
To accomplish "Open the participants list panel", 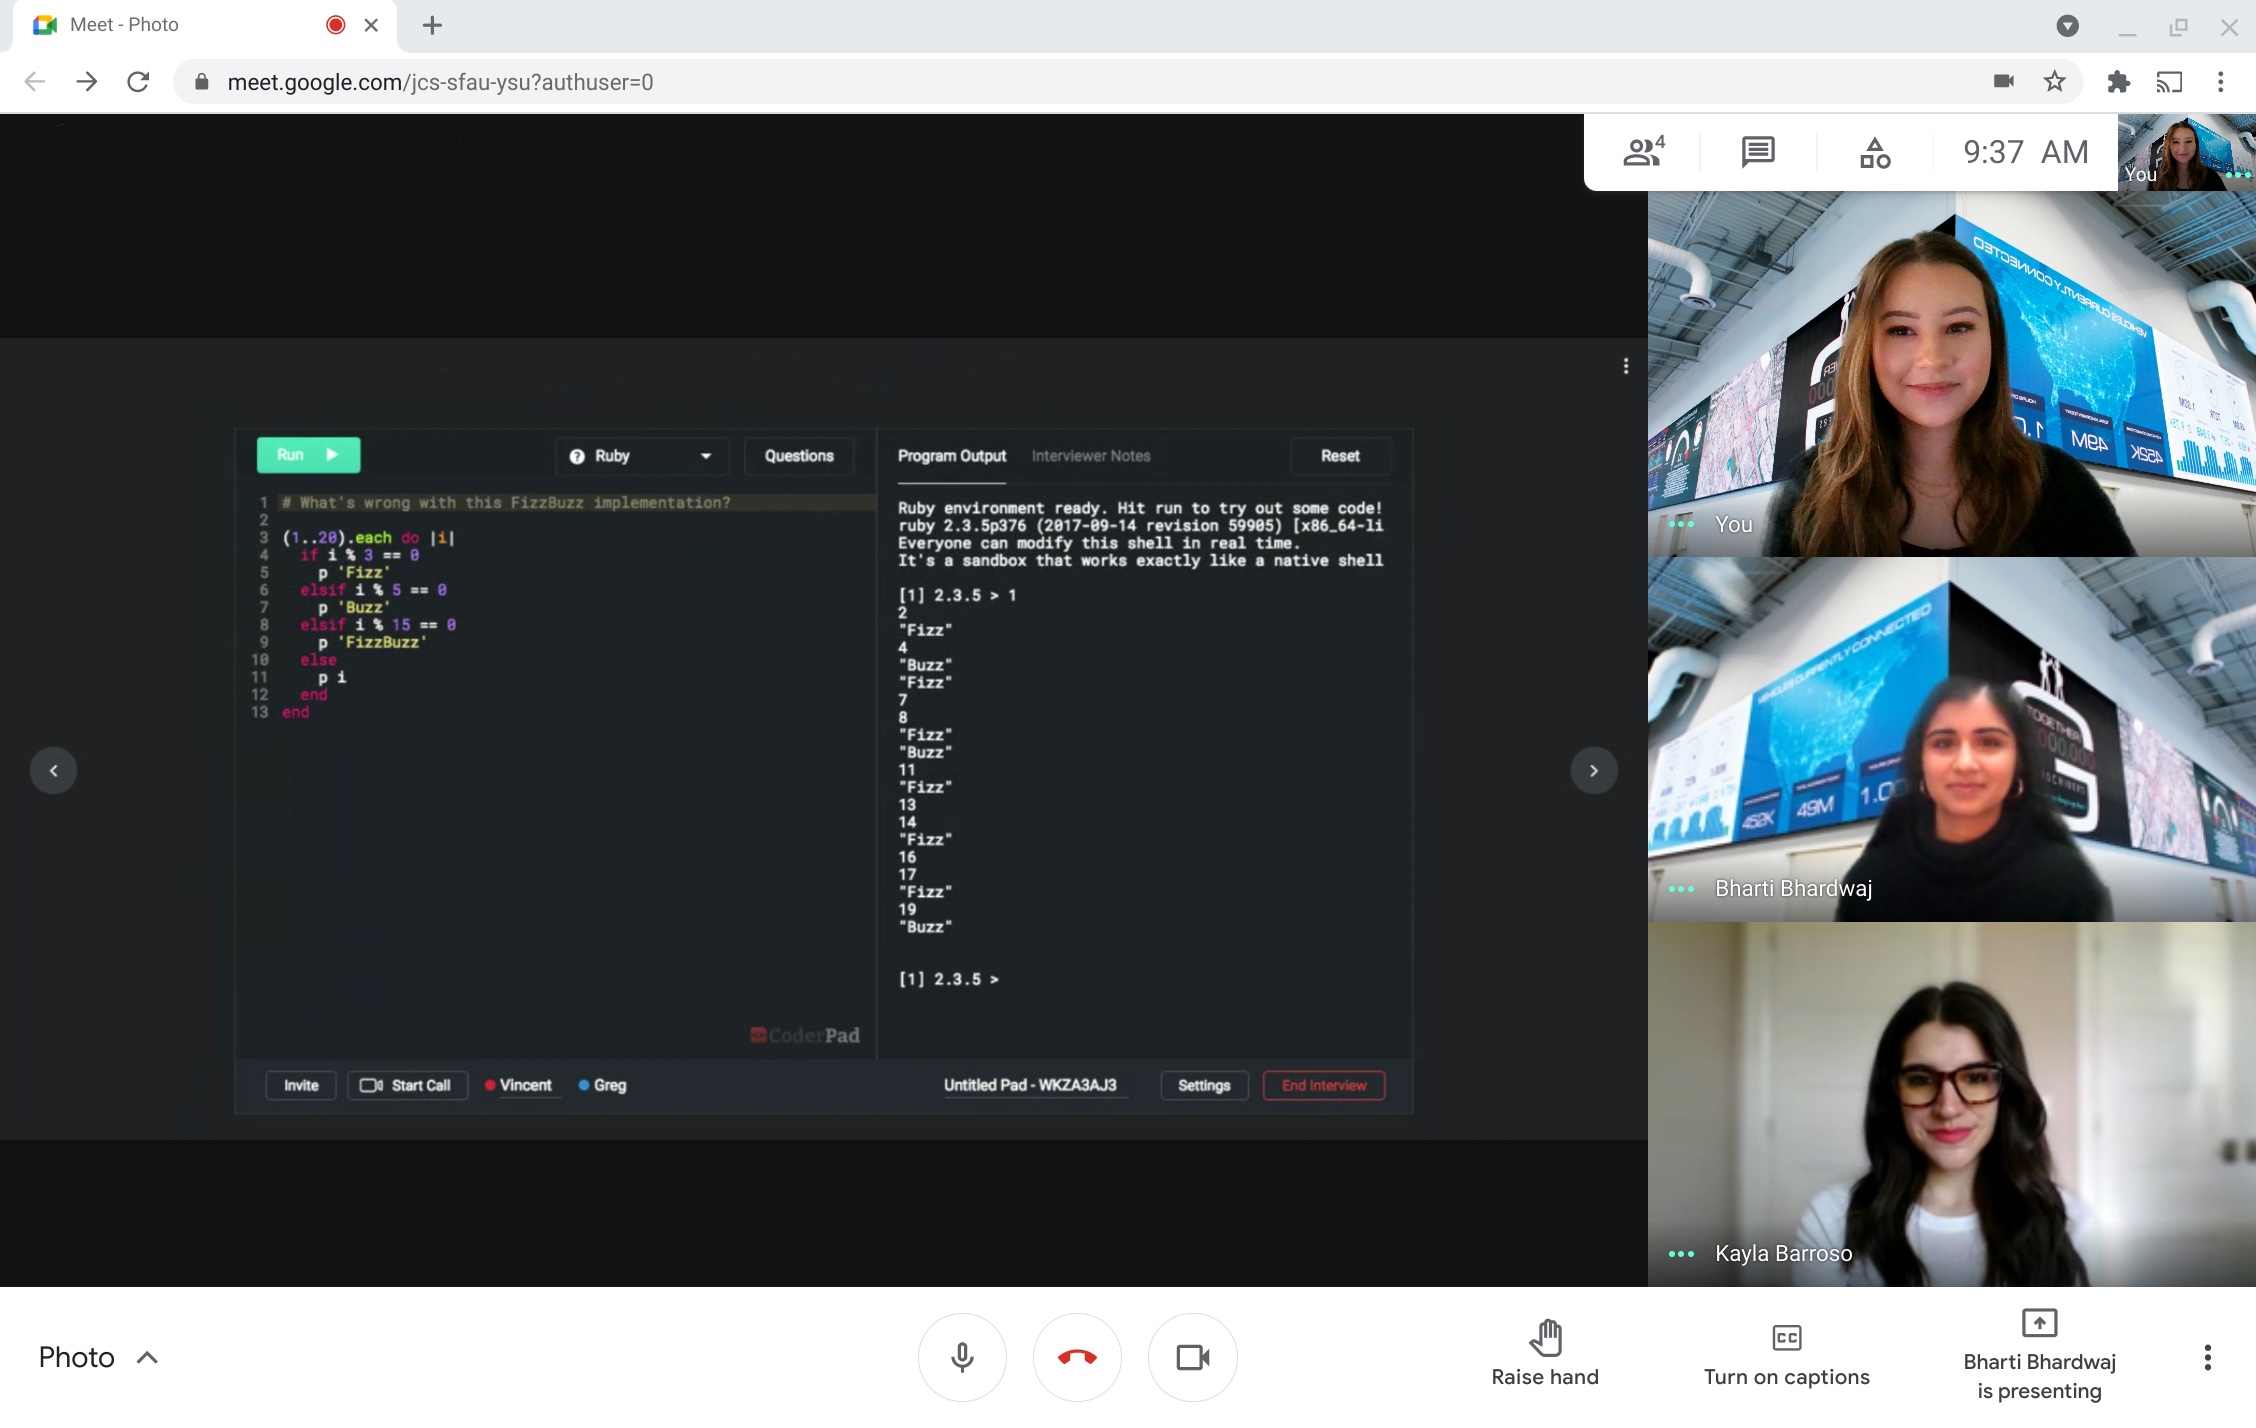I will point(1641,152).
